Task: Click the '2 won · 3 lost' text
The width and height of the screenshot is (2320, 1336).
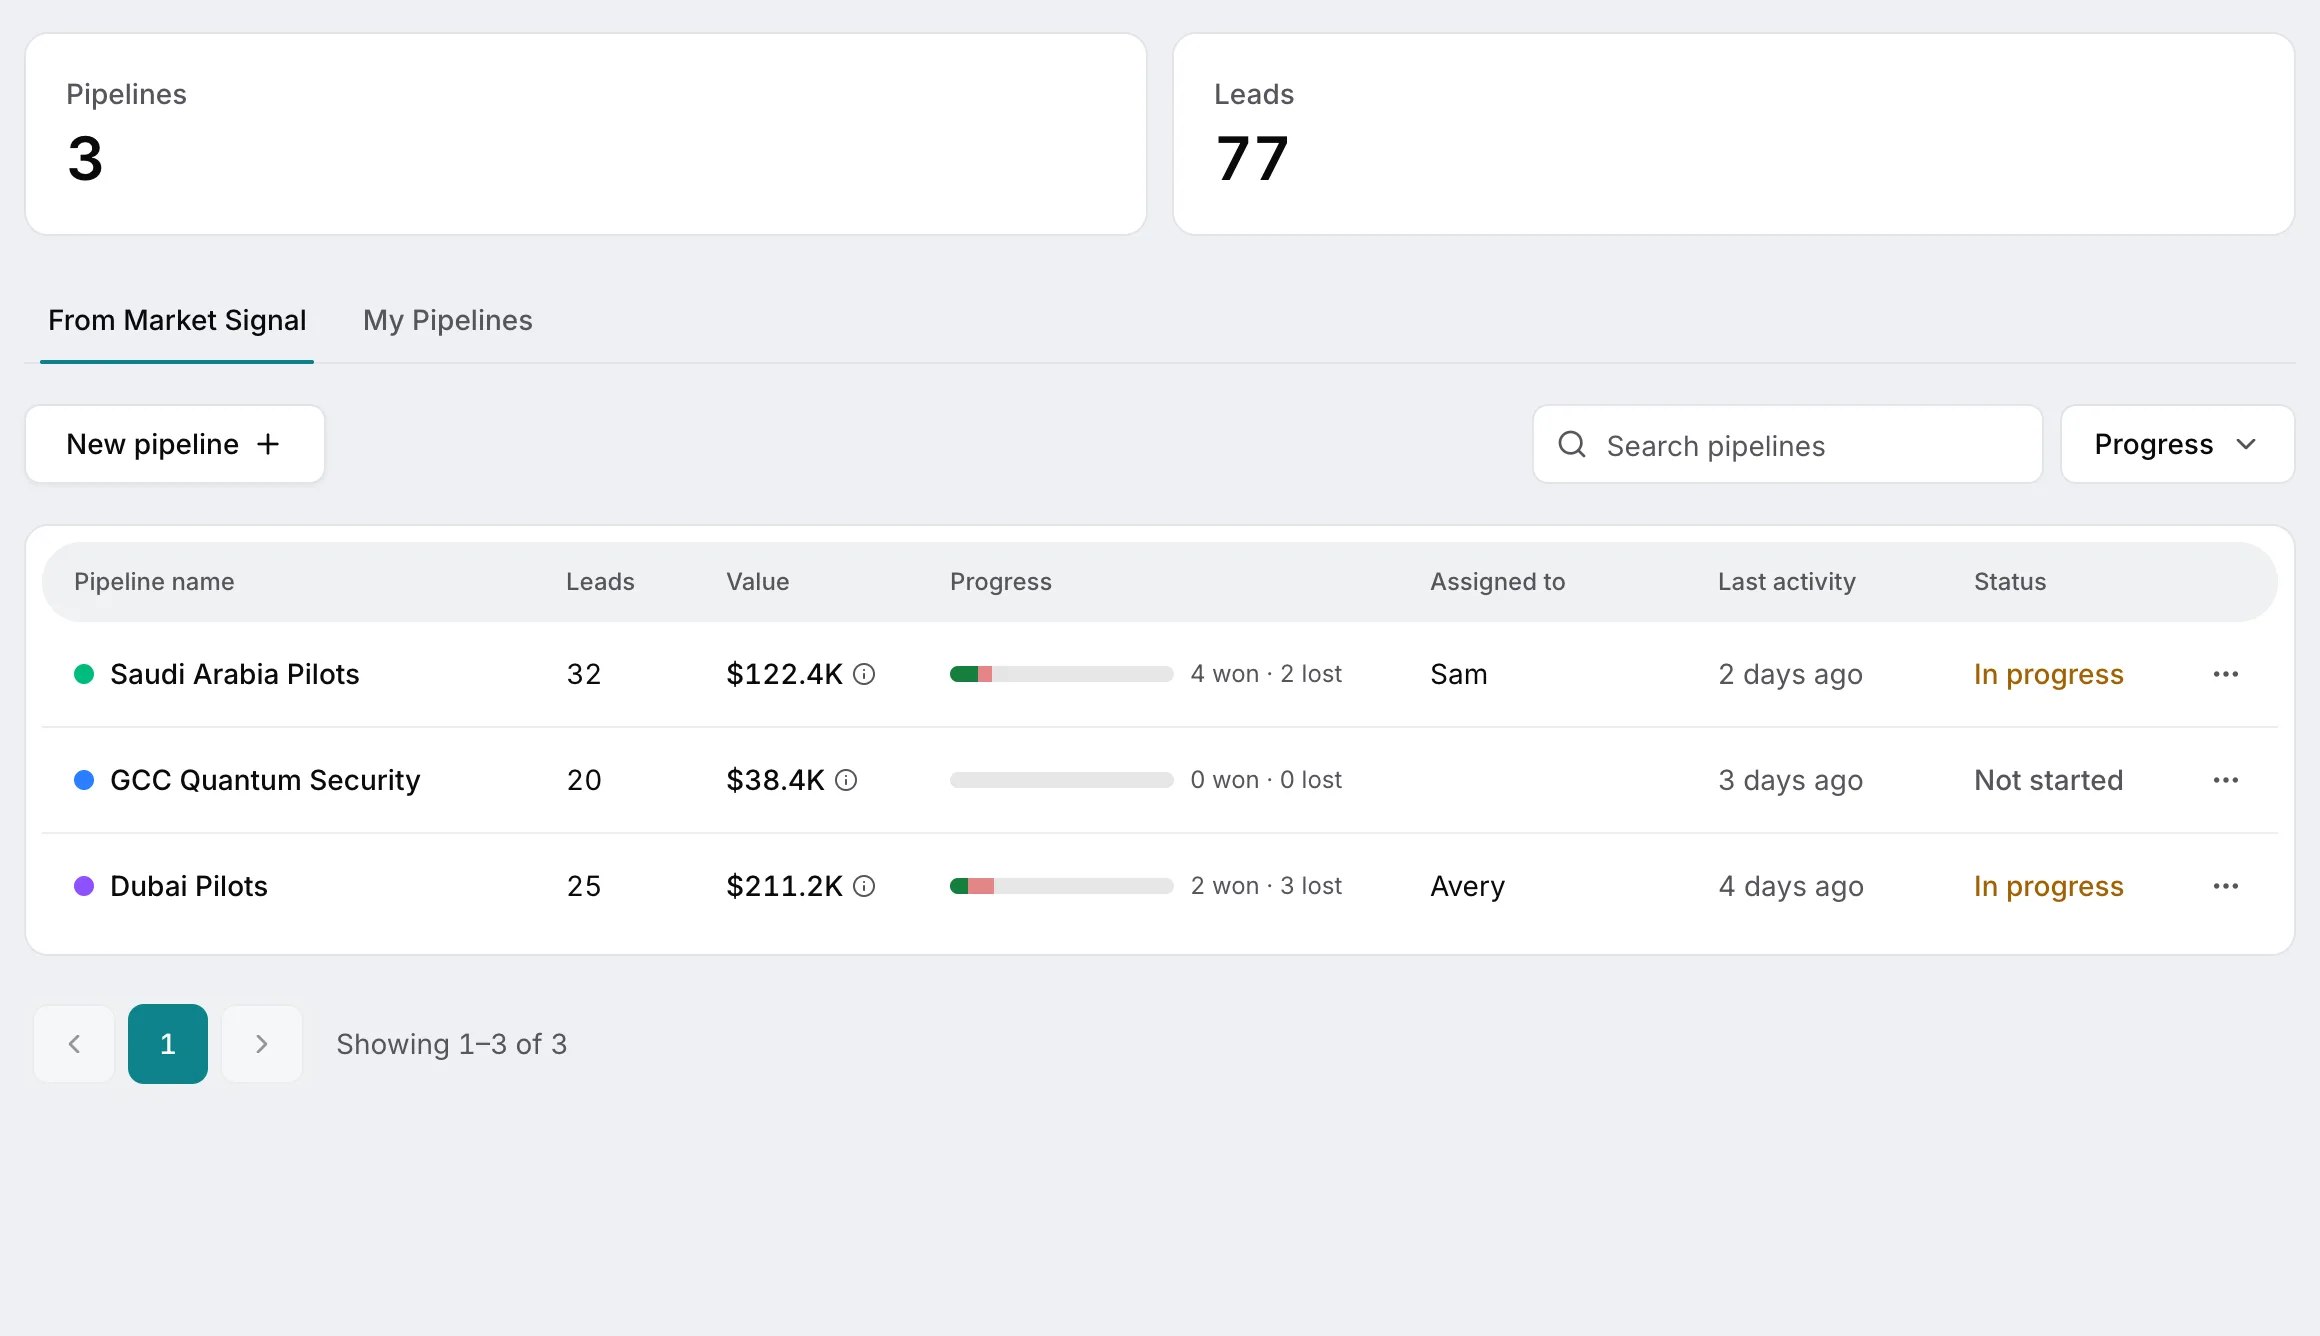Action: point(1266,887)
